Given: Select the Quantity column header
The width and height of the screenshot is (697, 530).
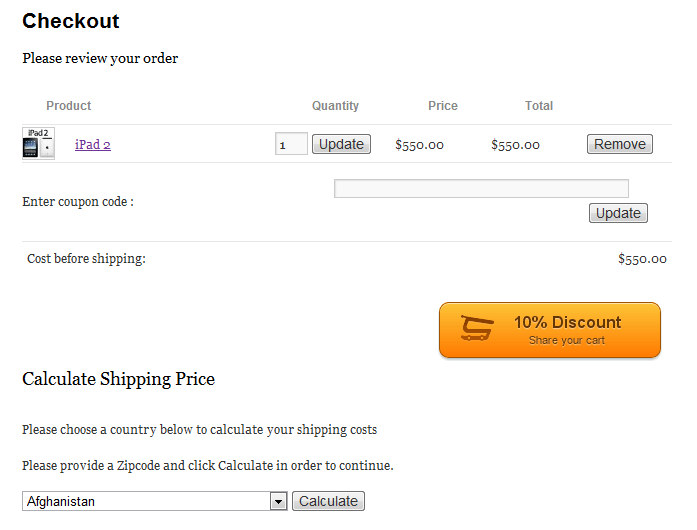Looking at the screenshot, I should pyautogui.click(x=335, y=106).
